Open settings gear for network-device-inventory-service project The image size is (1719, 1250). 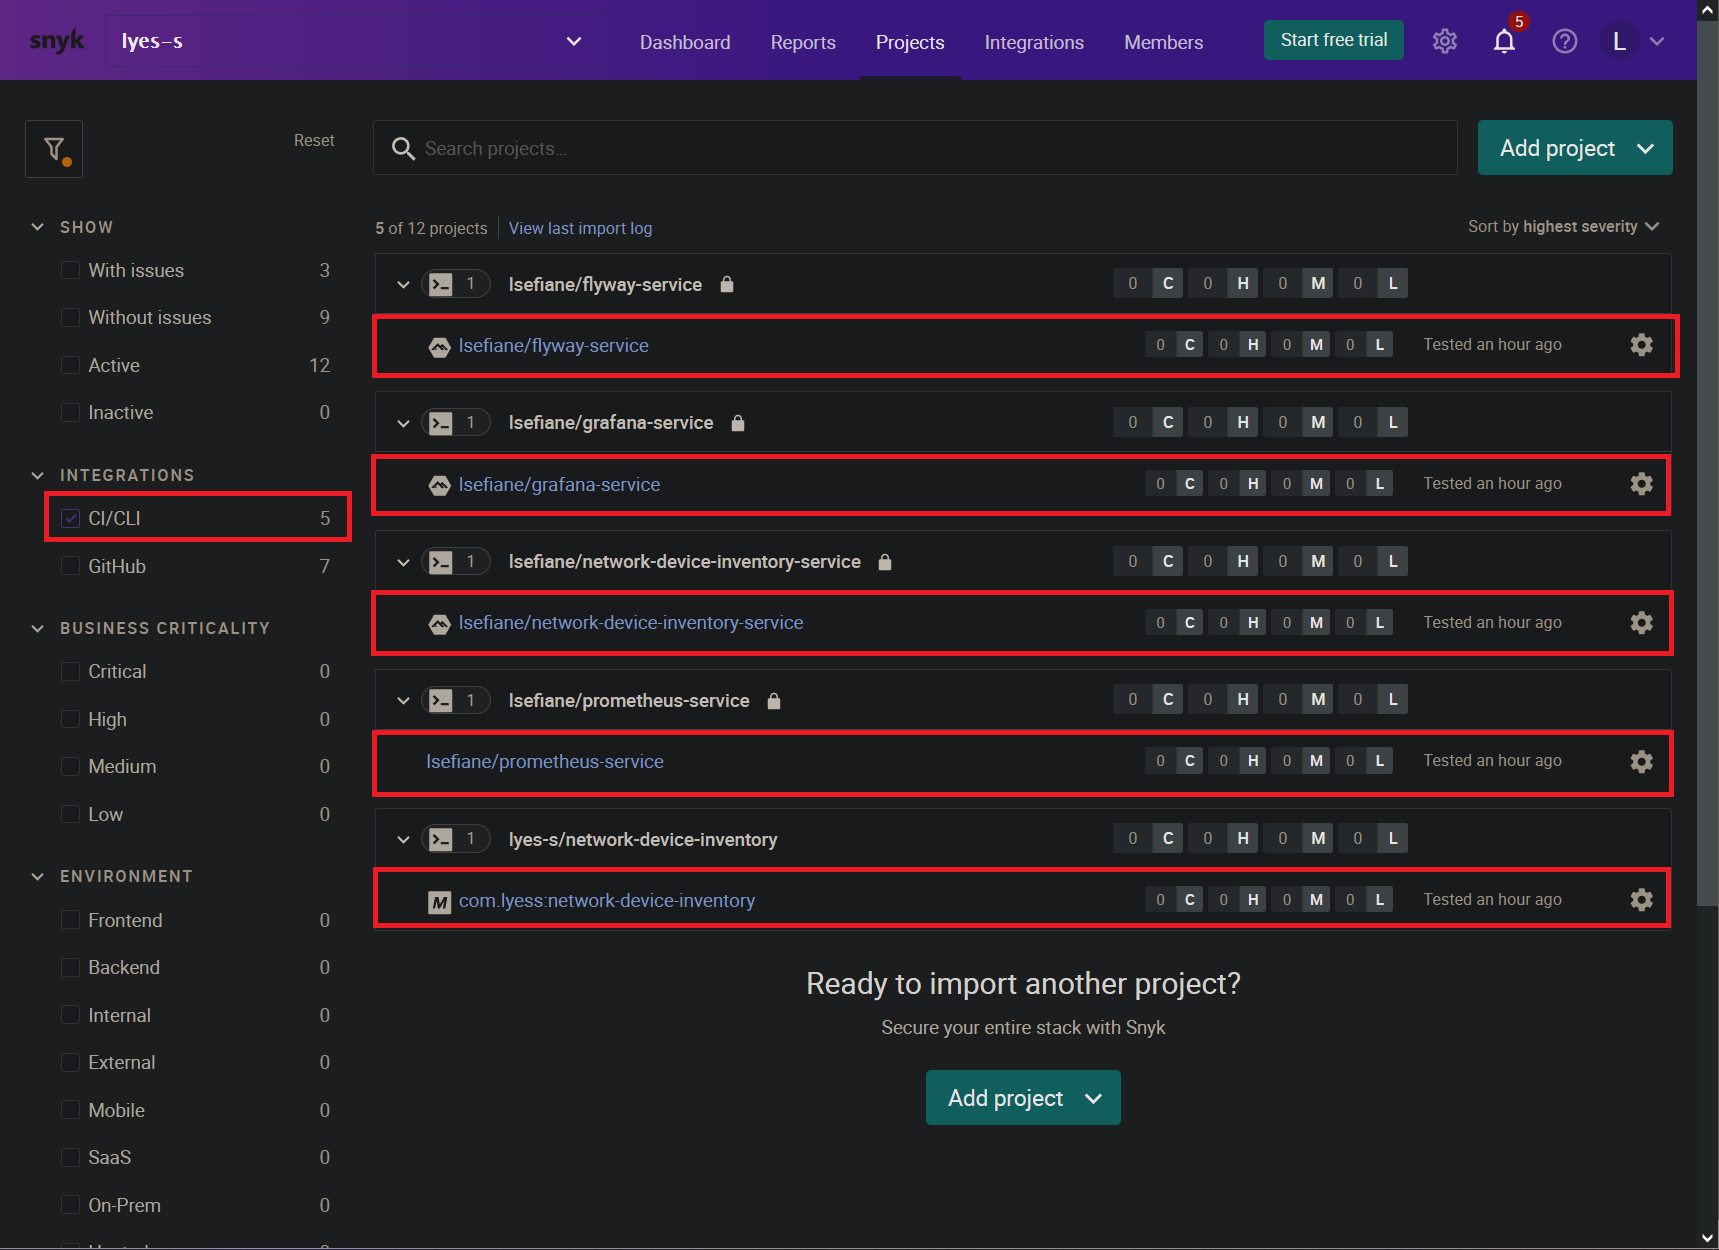click(1641, 623)
